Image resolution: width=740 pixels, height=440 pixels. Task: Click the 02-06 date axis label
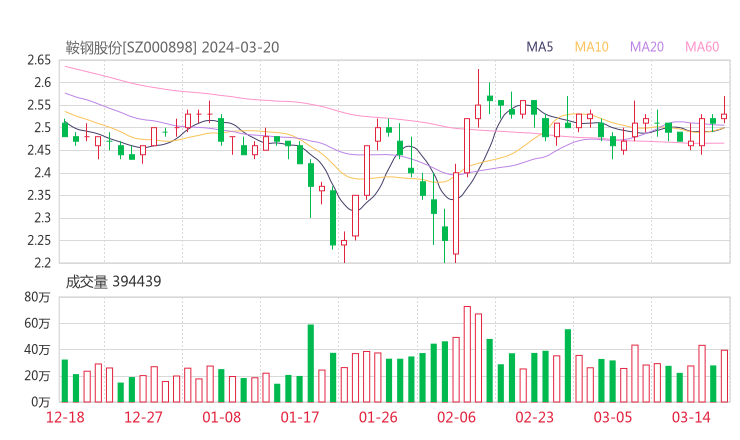(x=456, y=417)
